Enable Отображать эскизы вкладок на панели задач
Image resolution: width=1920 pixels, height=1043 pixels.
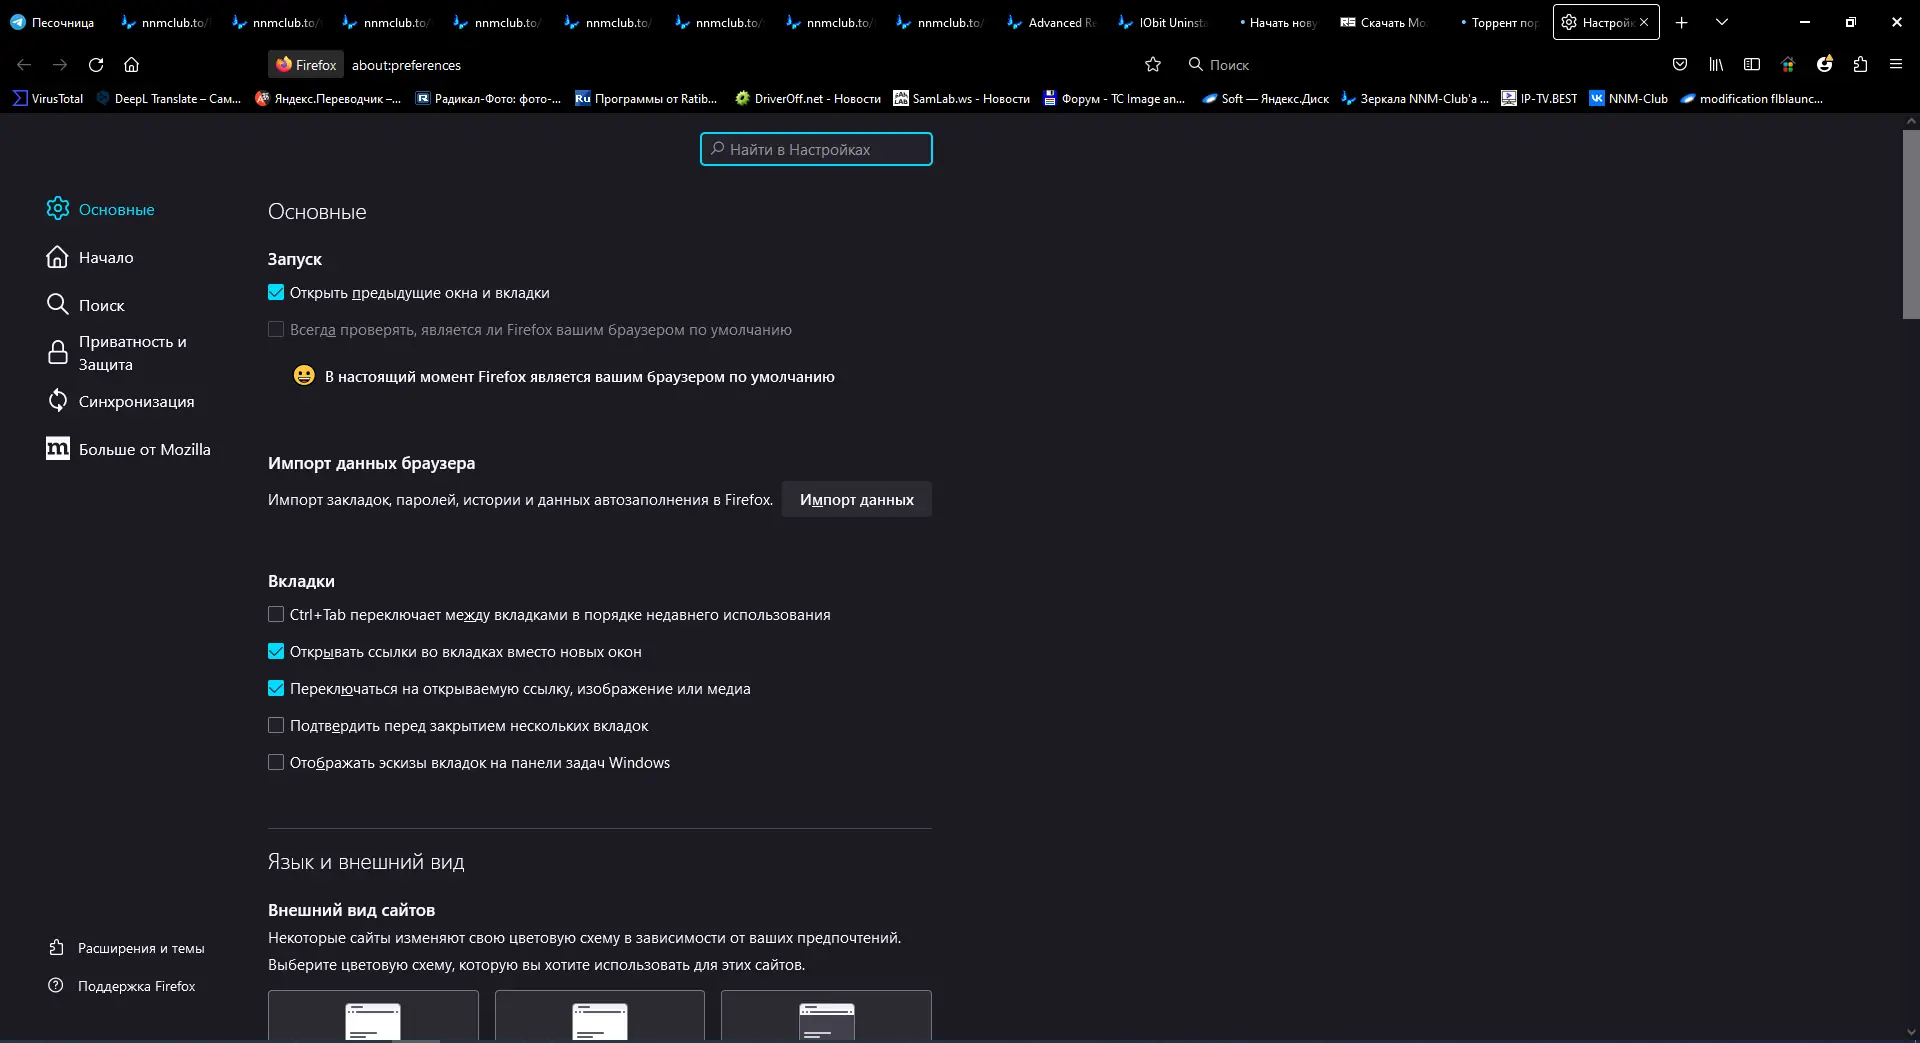coord(276,763)
